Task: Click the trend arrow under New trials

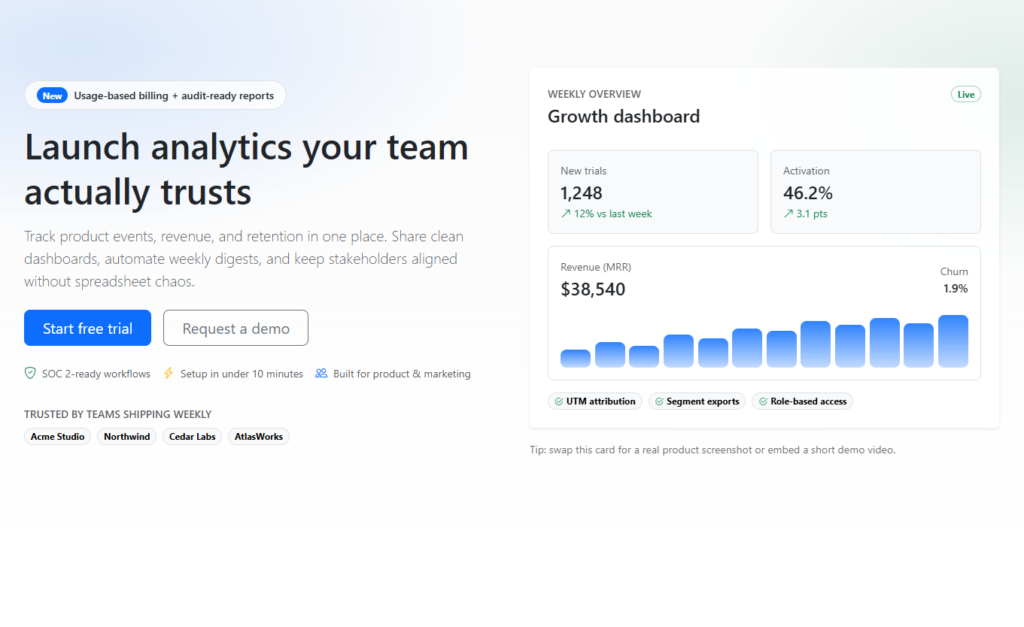Action: tap(565, 214)
